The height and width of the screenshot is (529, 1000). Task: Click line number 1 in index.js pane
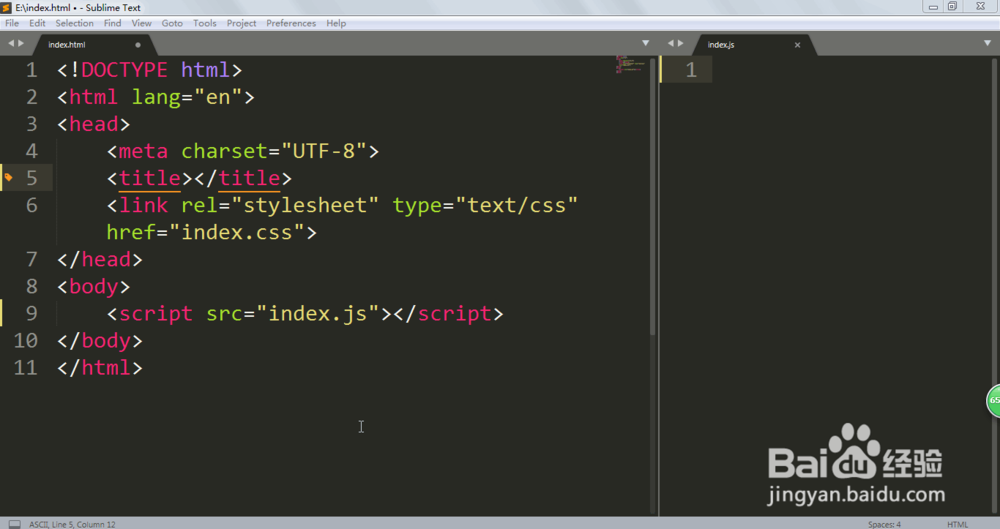click(x=691, y=70)
